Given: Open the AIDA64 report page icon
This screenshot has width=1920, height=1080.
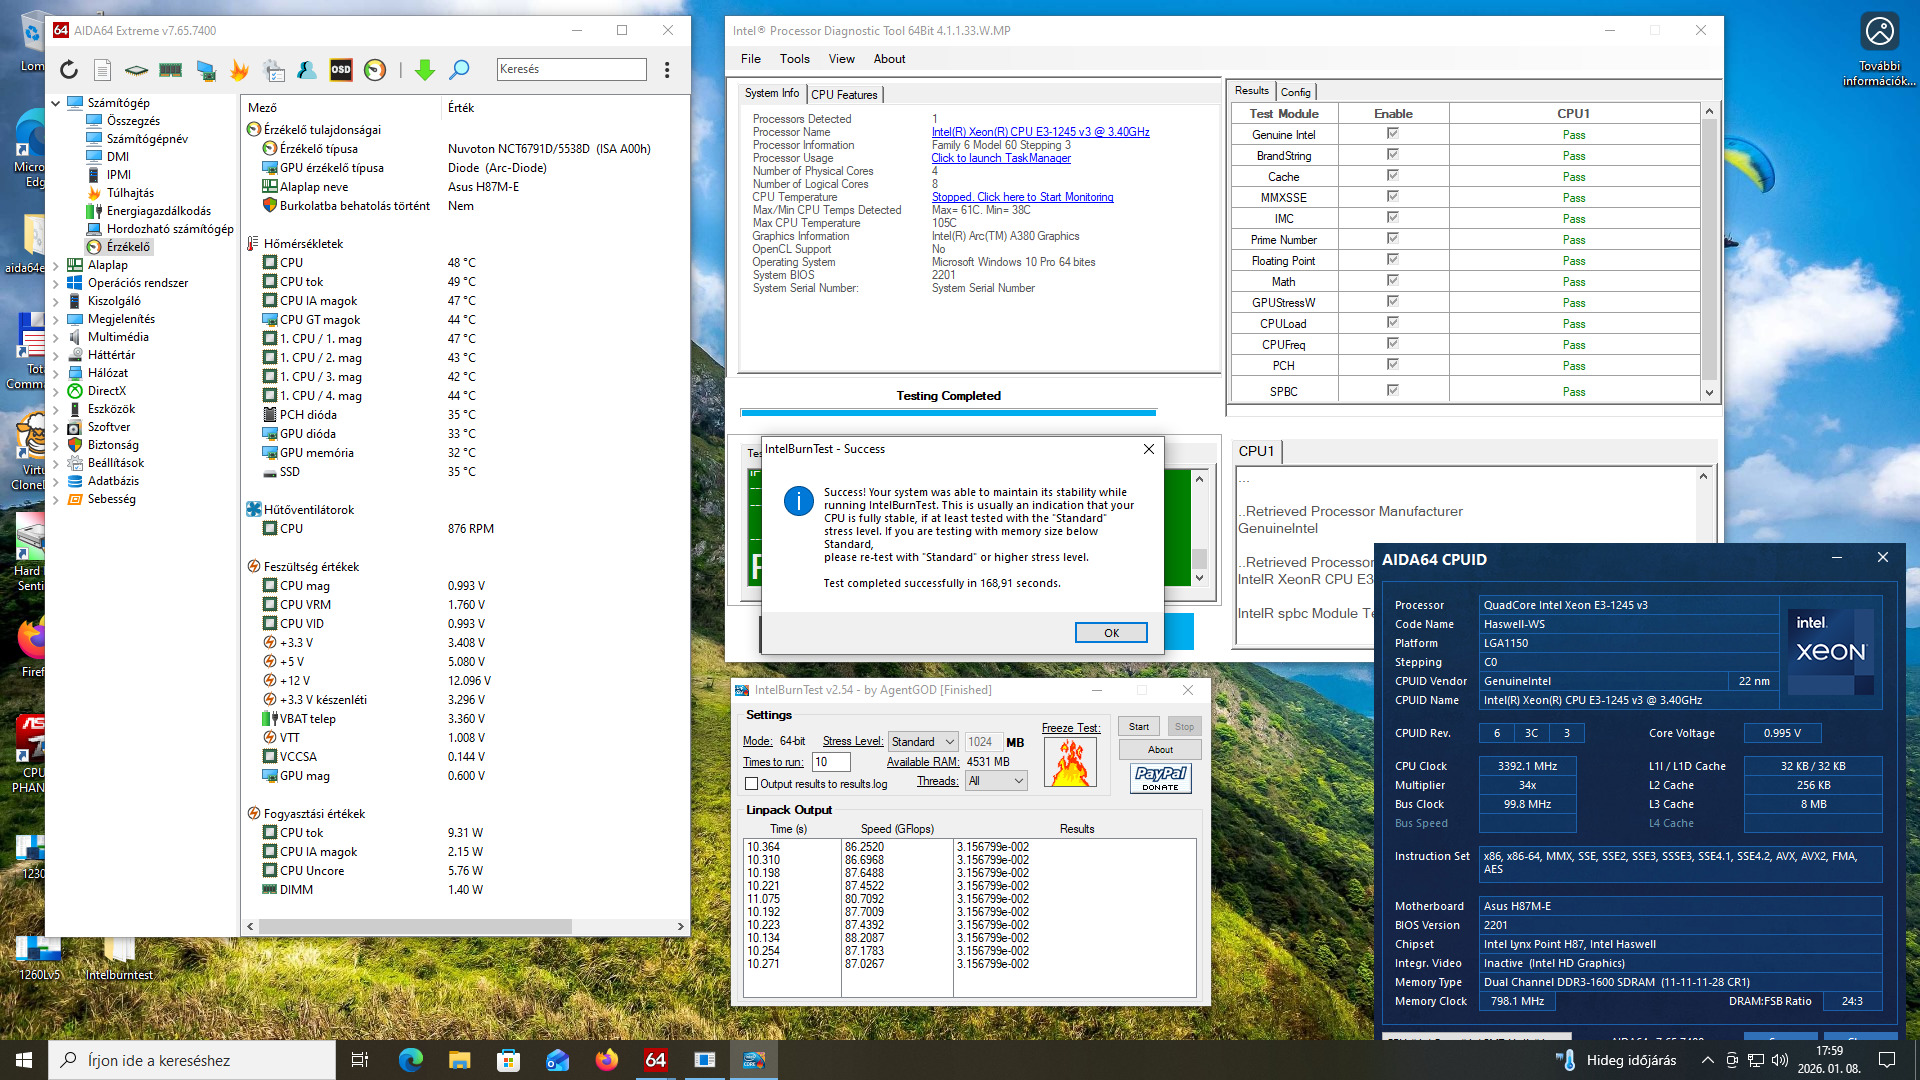Looking at the screenshot, I should [x=102, y=69].
